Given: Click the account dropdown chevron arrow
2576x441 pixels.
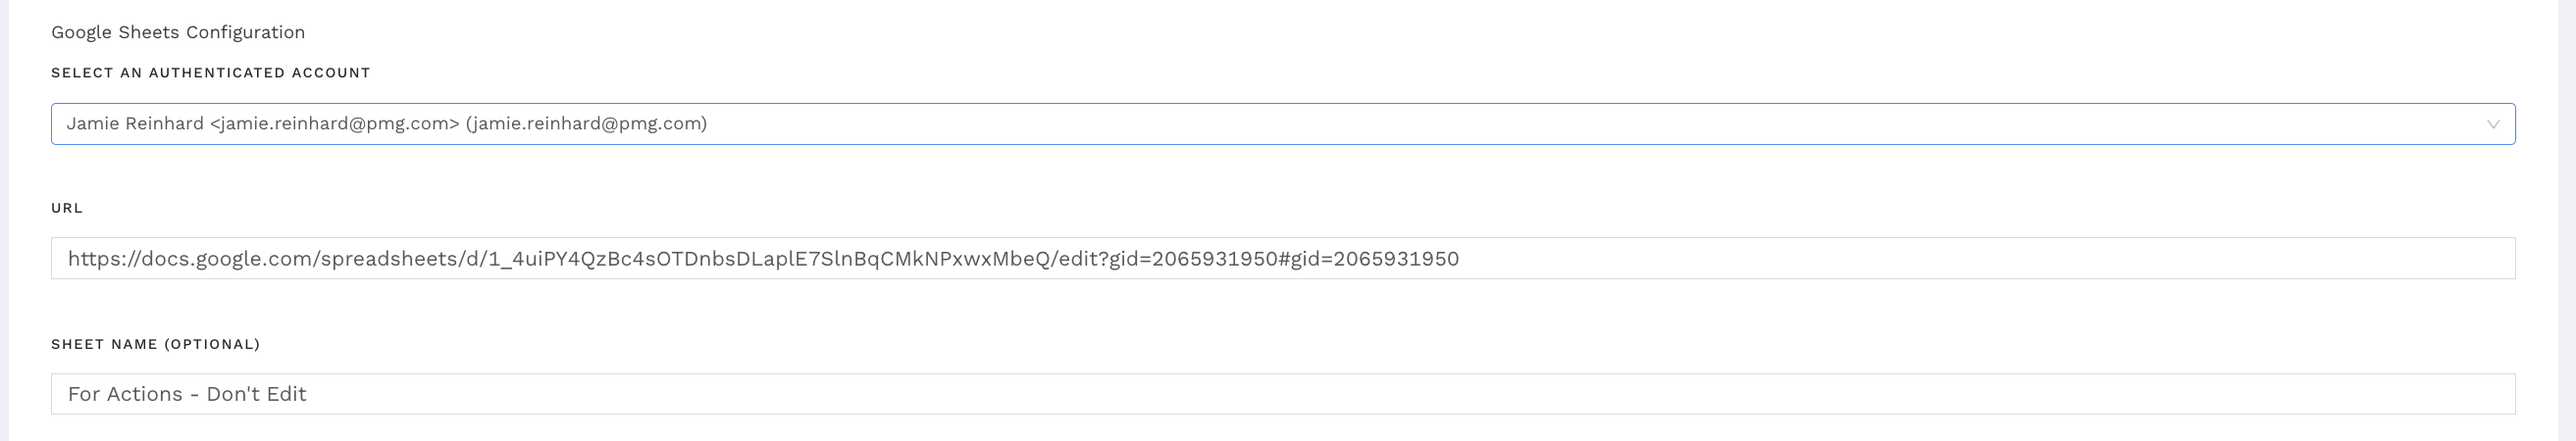Looking at the screenshot, I should 2492,124.
